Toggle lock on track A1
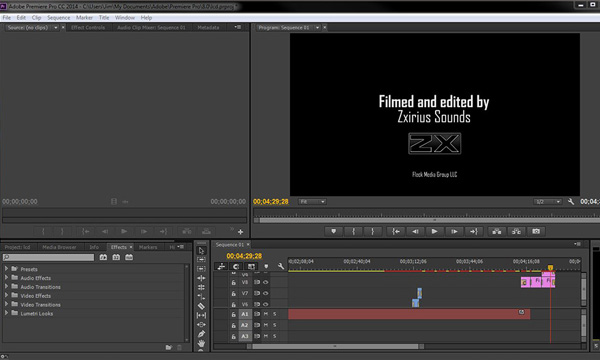Viewport: 600px width, 360px height. pyautogui.click(x=233, y=314)
